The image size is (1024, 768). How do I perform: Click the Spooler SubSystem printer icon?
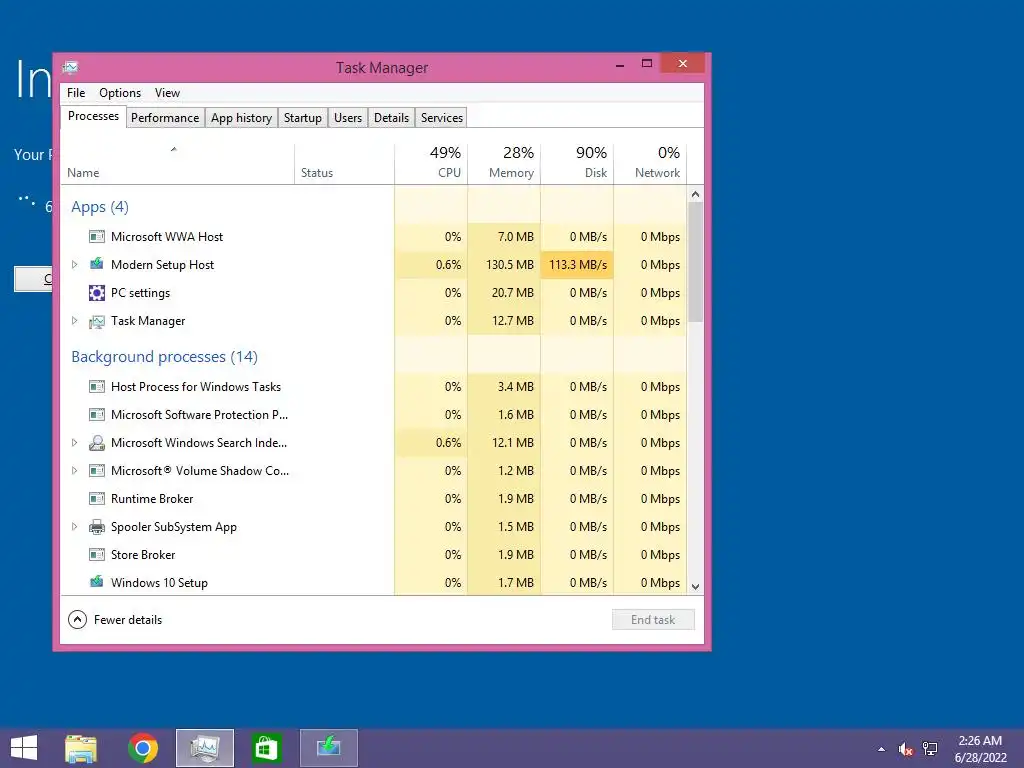point(97,526)
